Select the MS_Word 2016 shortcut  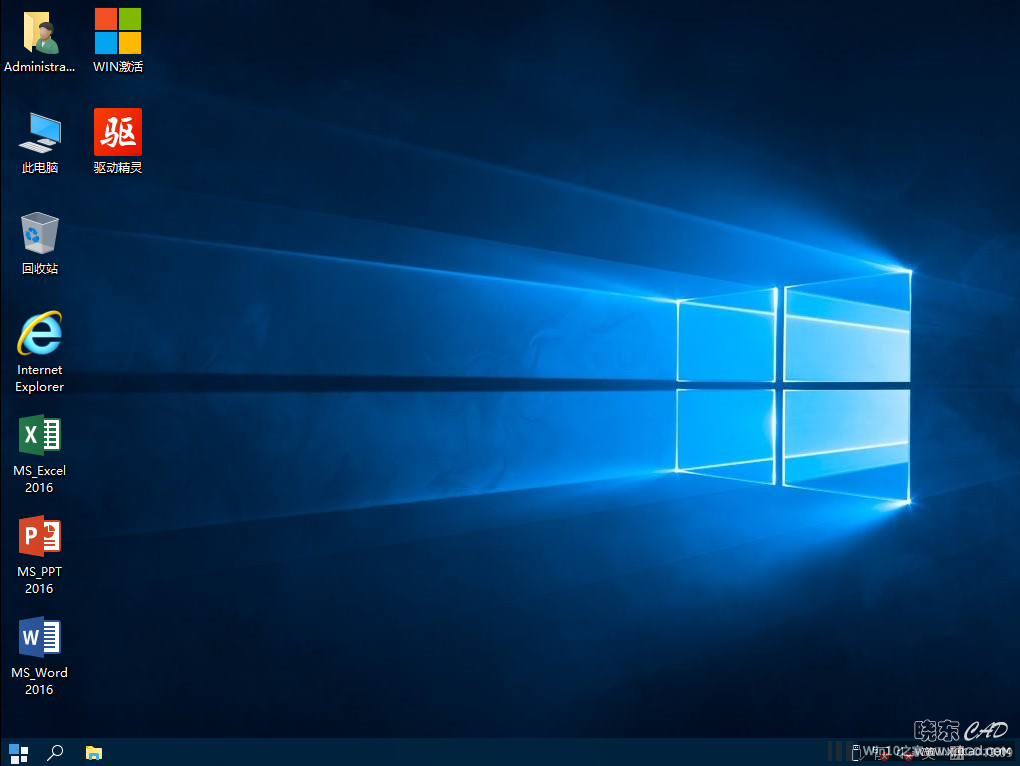[40, 655]
